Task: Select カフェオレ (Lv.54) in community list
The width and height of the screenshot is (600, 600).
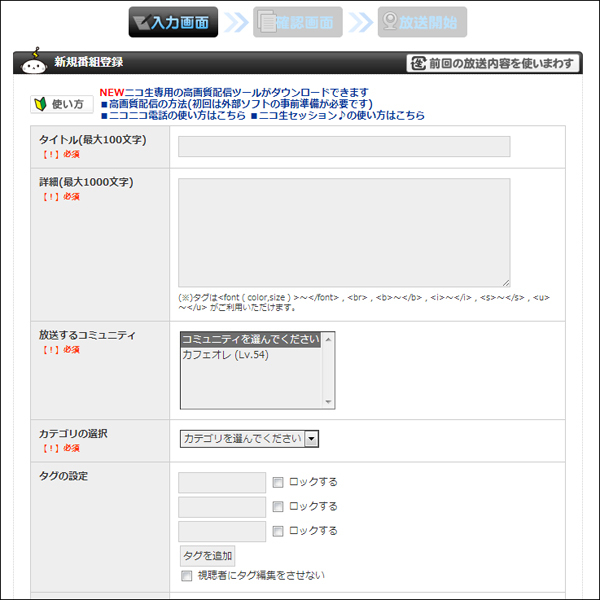Action: pyautogui.click(x=225, y=355)
